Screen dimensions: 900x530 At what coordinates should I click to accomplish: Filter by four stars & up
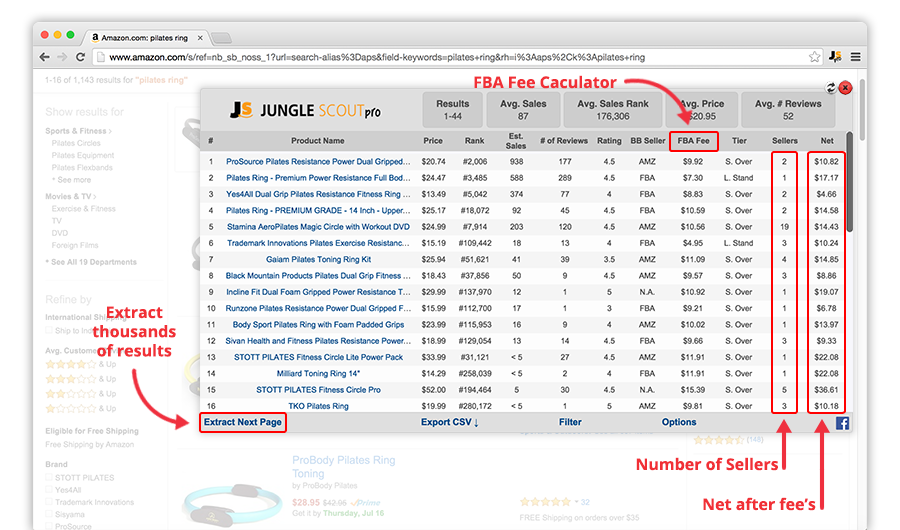pos(80,364)
